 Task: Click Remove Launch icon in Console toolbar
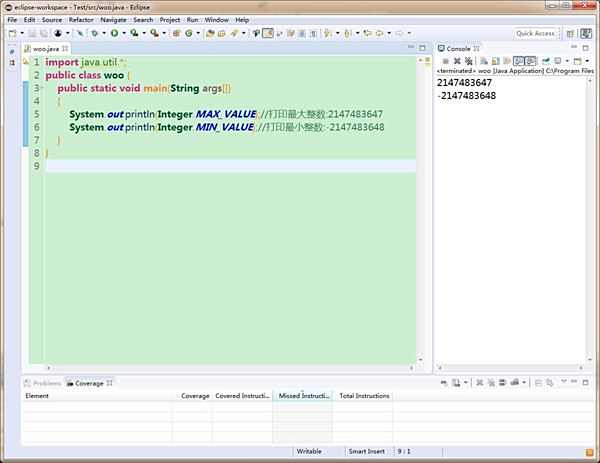457,61
